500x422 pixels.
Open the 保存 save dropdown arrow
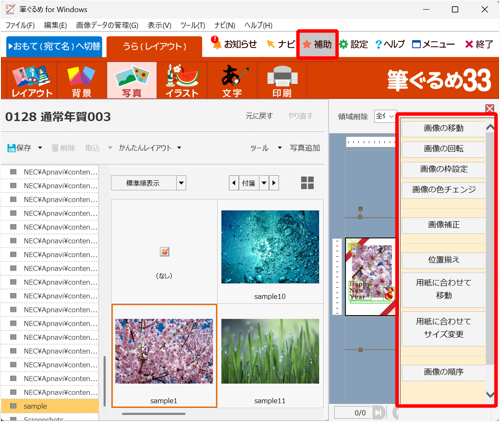(40, 148)
